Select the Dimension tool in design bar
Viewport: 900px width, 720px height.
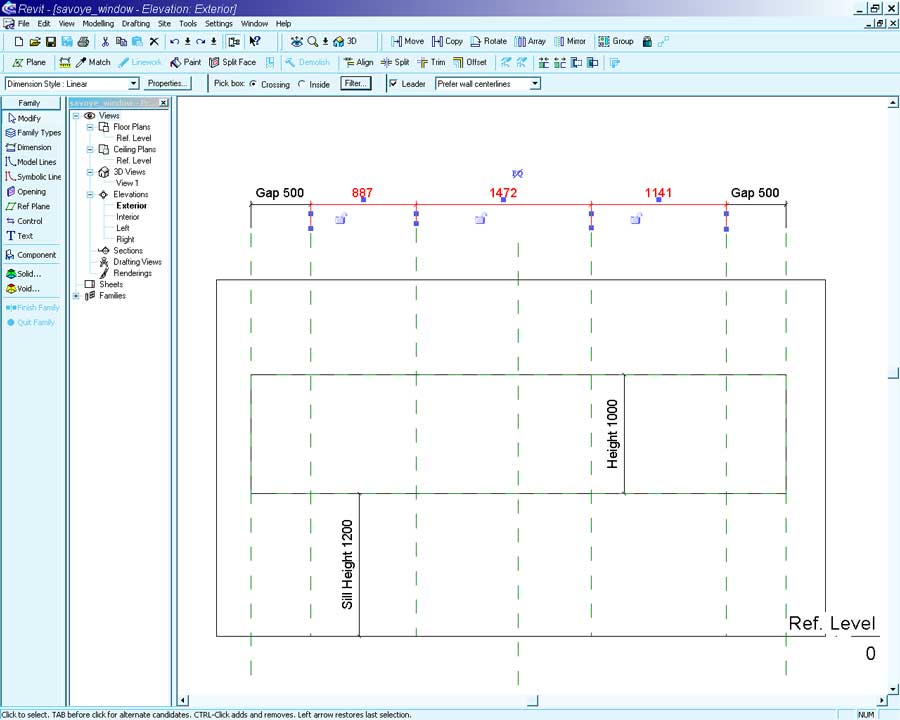(x=29, y=148)
